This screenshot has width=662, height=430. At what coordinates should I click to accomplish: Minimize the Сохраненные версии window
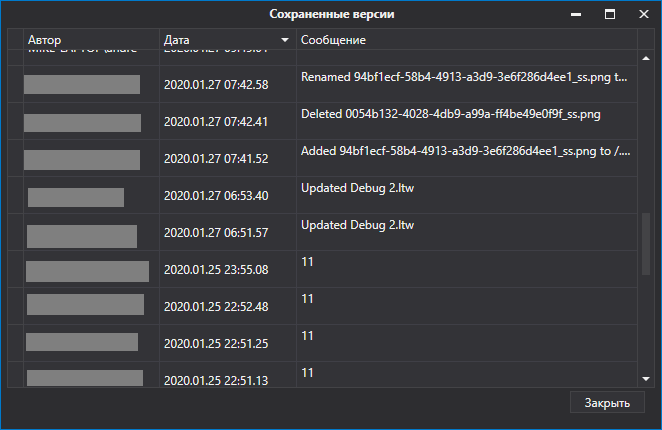[576, 14]
